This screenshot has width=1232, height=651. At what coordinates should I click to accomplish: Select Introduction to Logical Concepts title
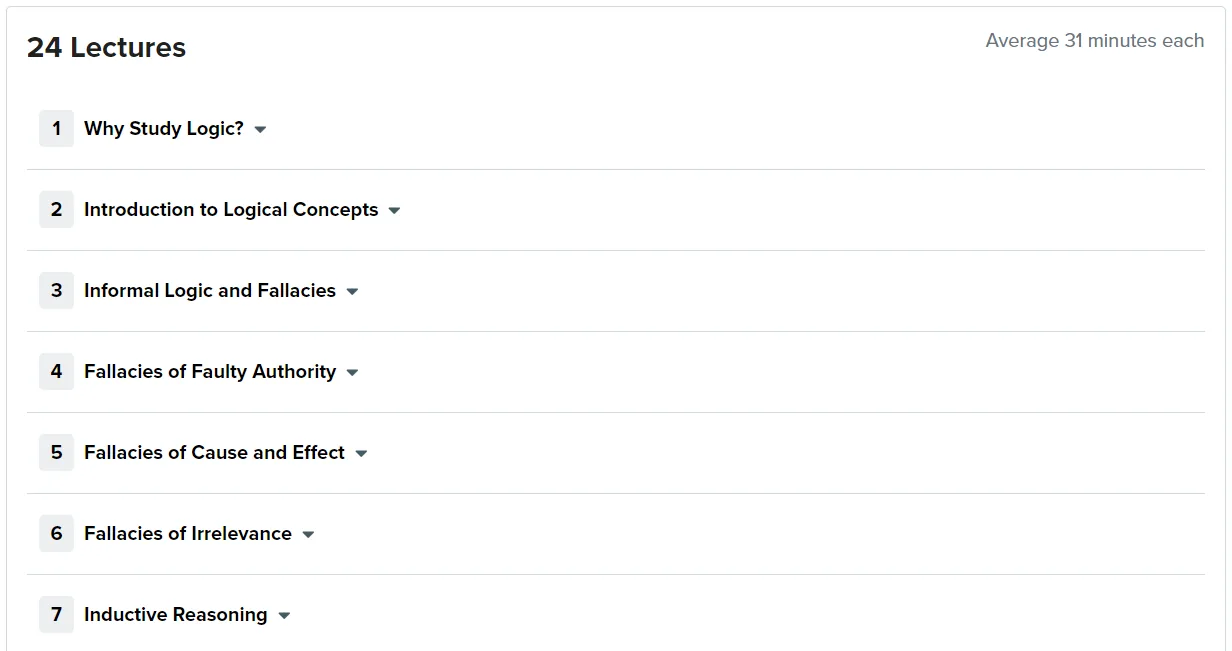(x=231, y=210)
